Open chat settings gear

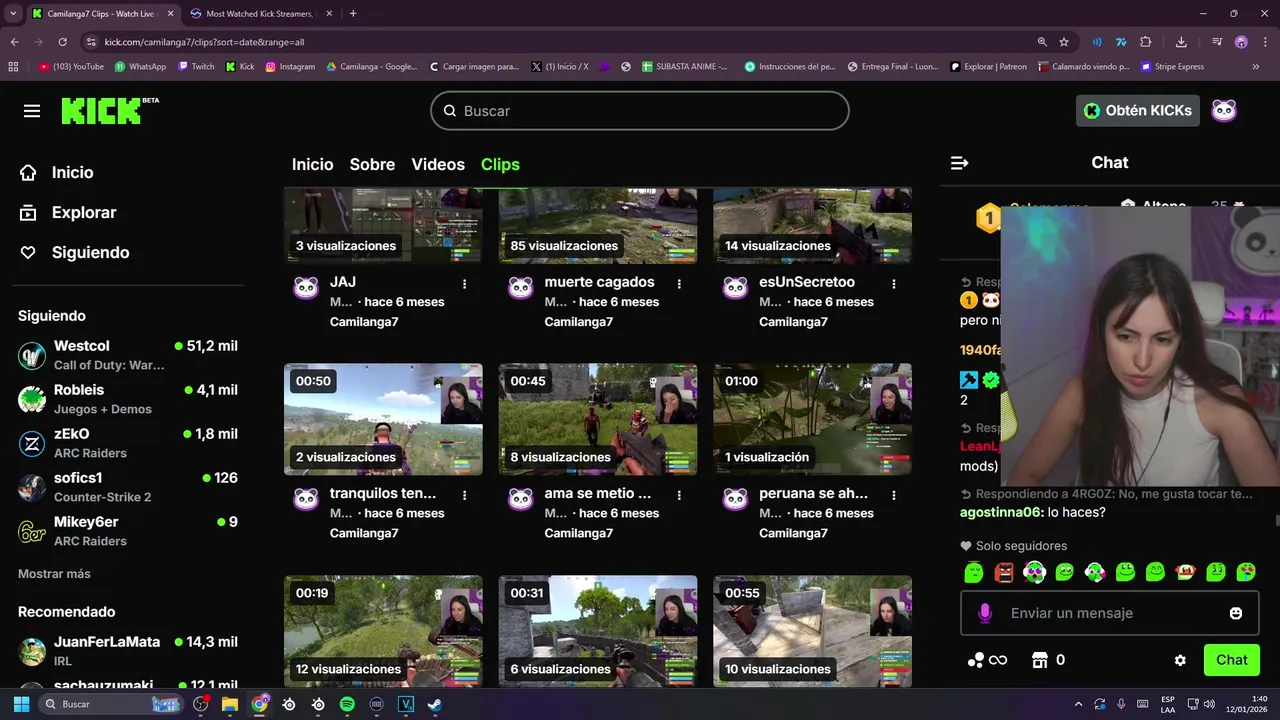click(1180, 660)
